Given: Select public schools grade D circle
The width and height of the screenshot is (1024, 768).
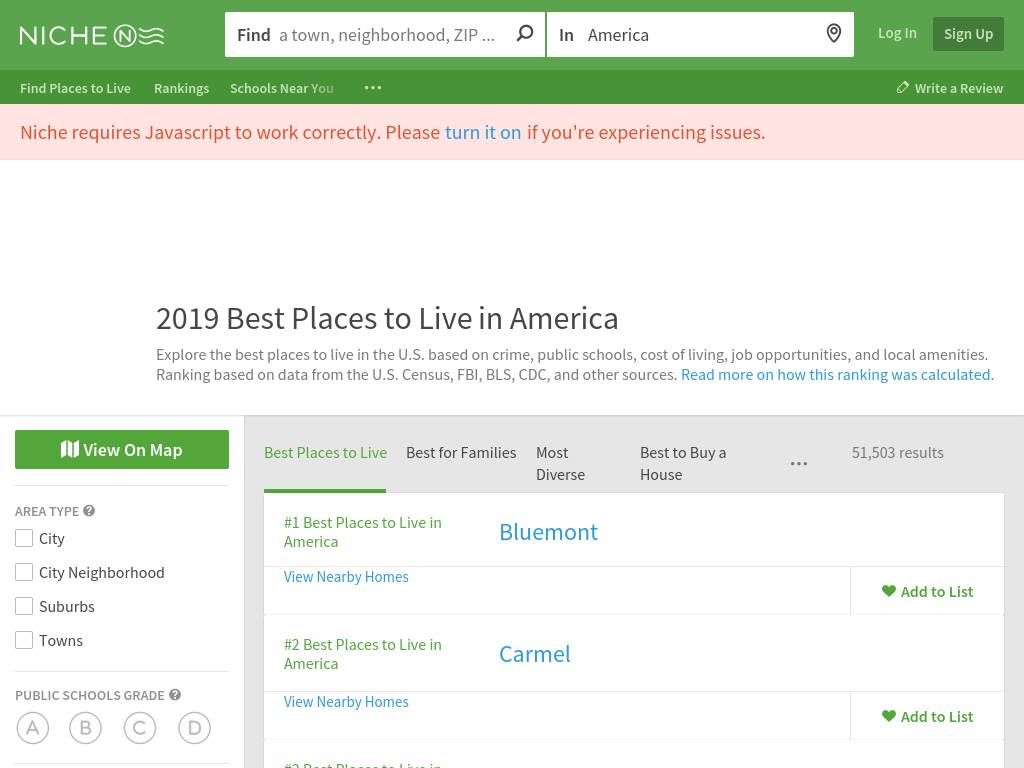Looking at the screenshot, I should (194, 728).
